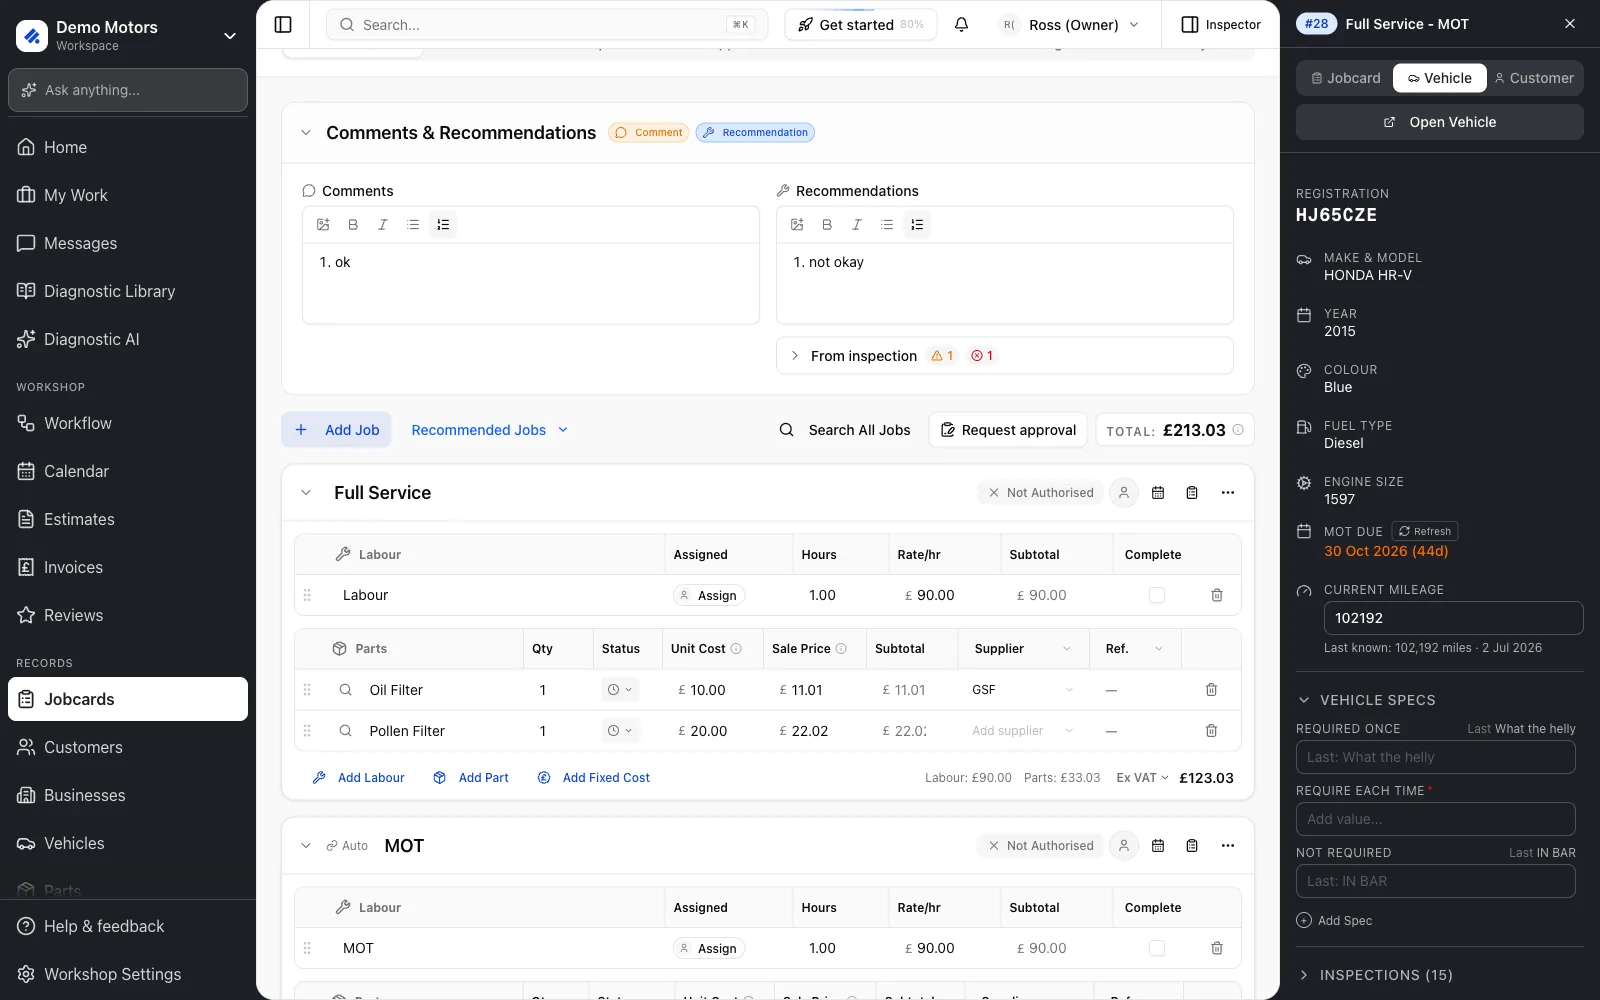Click Ask anything input
The image size is (1600, 1000).
[128, 90]
